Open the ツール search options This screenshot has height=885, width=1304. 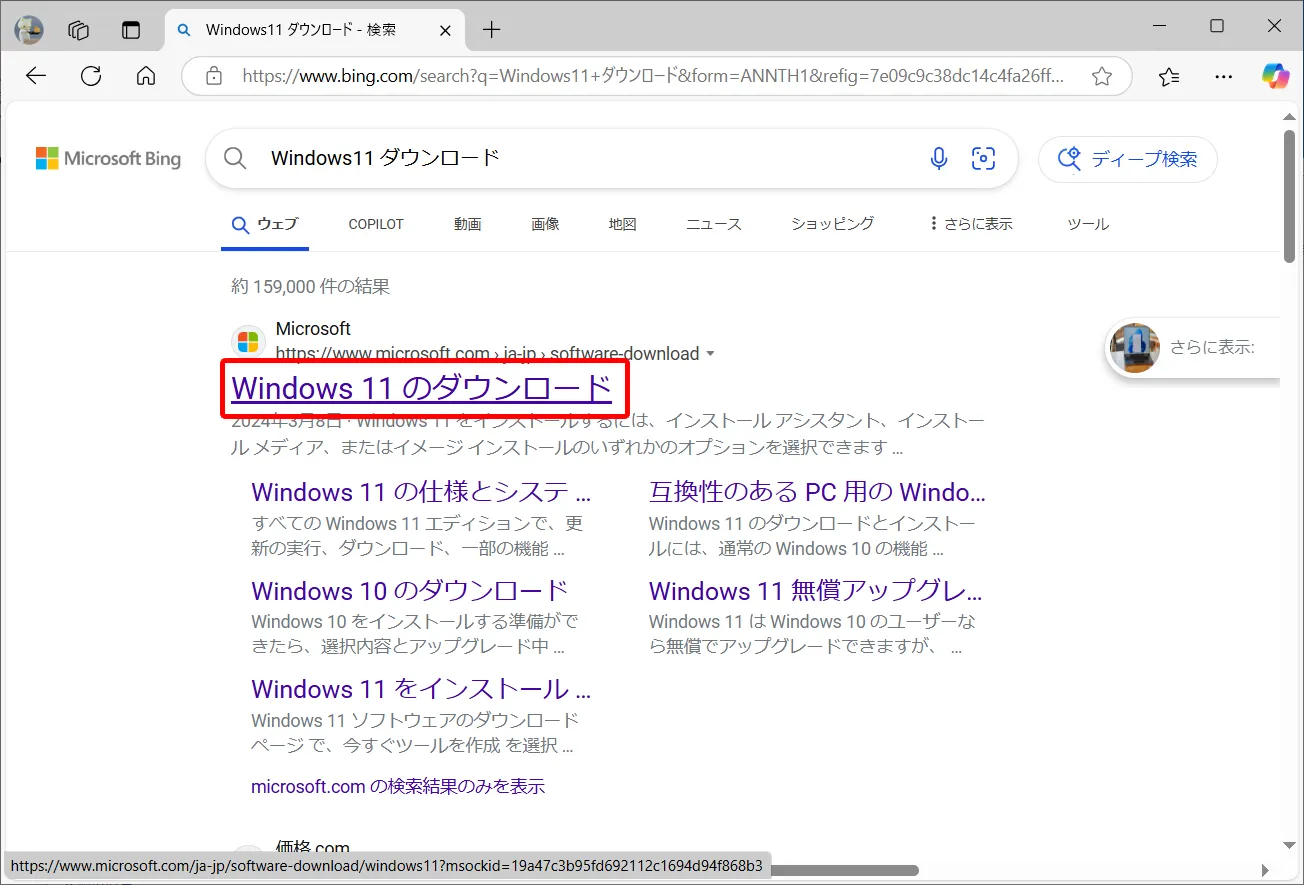[x=1088, y=224]
